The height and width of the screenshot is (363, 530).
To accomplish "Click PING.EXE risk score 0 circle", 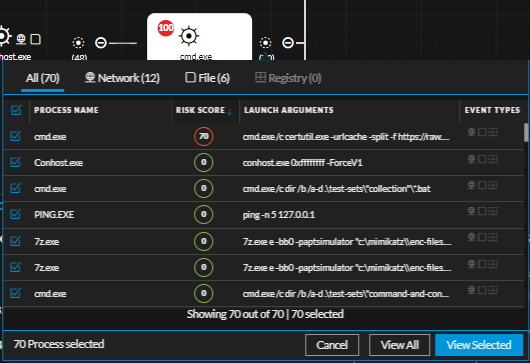I will [x=203, y=214].
